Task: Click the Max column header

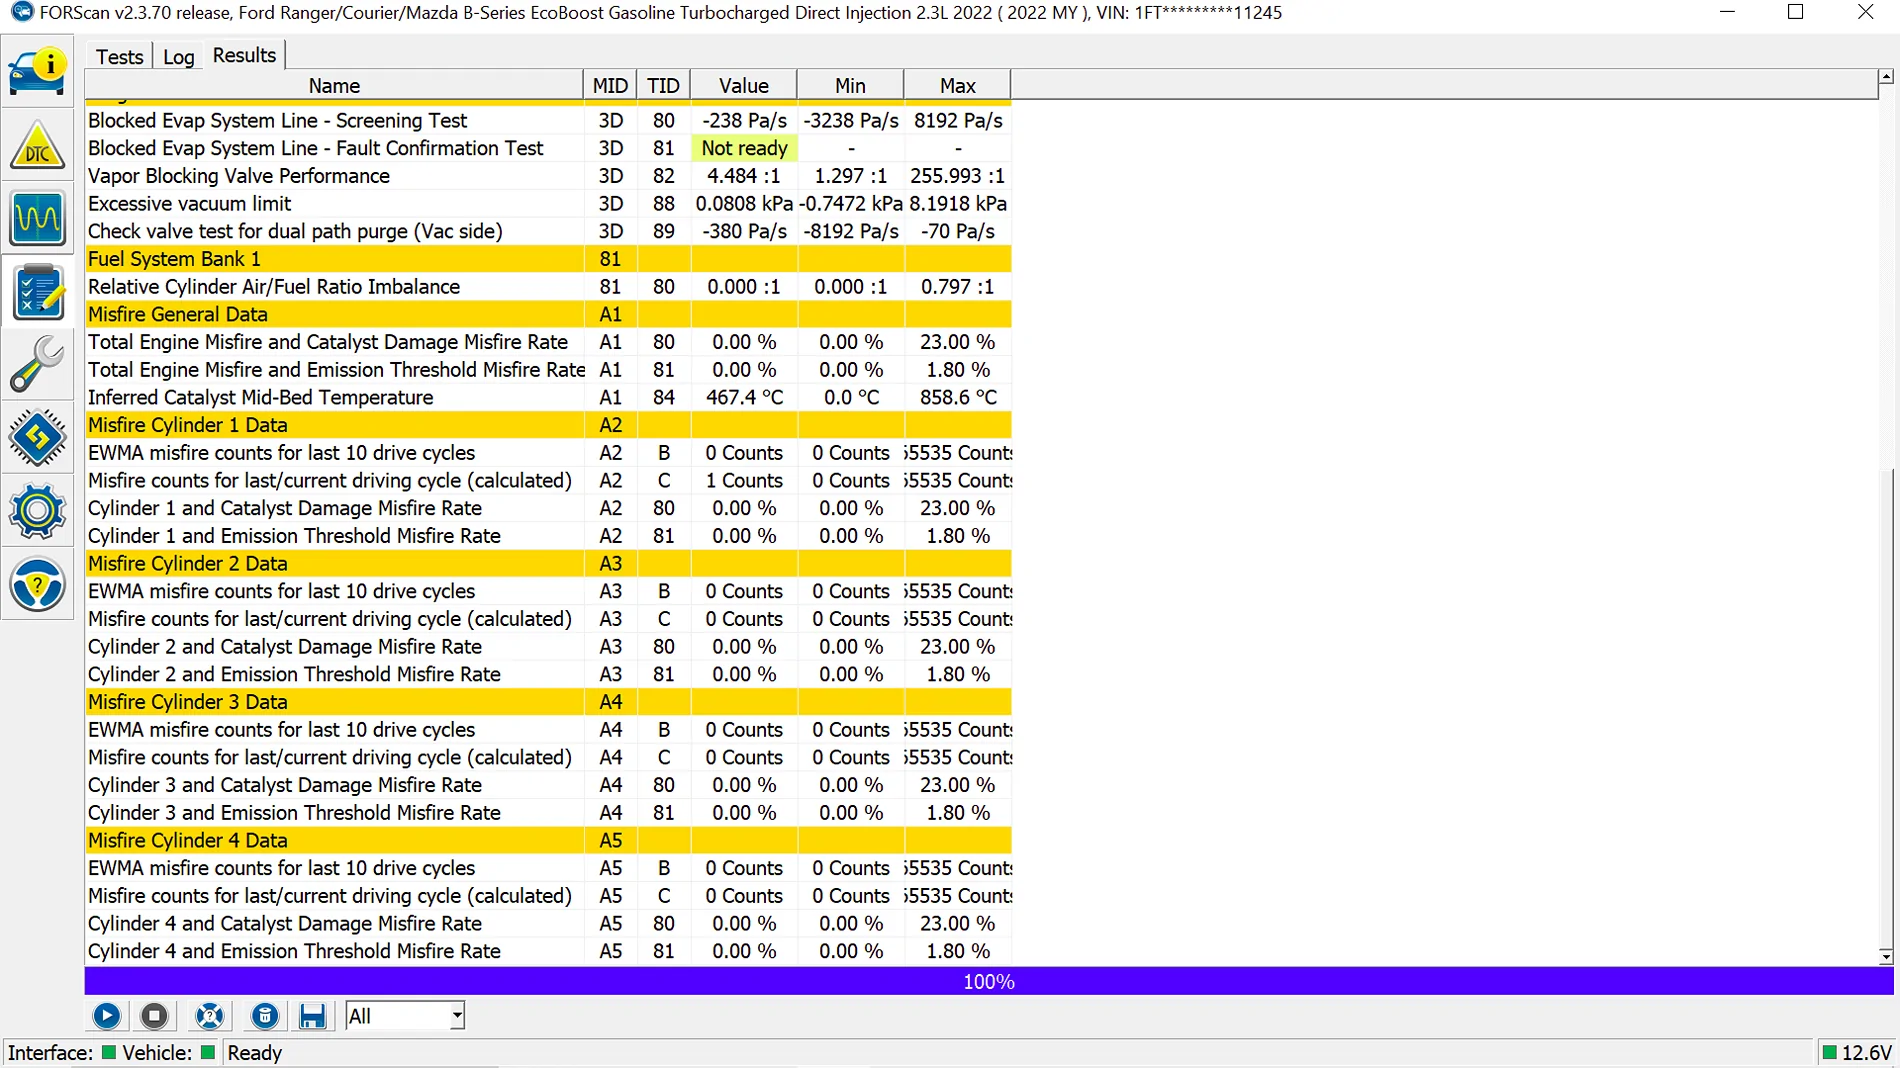Action: point(958,86)
